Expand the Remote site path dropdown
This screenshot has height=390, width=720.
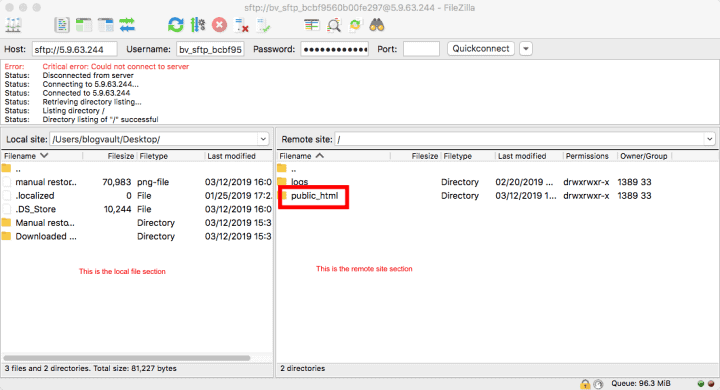[x=709, y=139]
